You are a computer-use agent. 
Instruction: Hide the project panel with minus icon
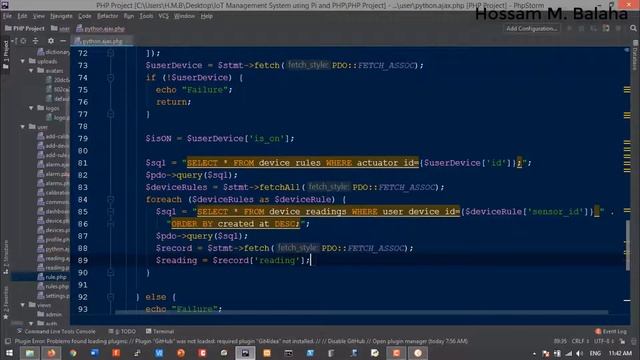pyautogui.click(x=63, y=41)
